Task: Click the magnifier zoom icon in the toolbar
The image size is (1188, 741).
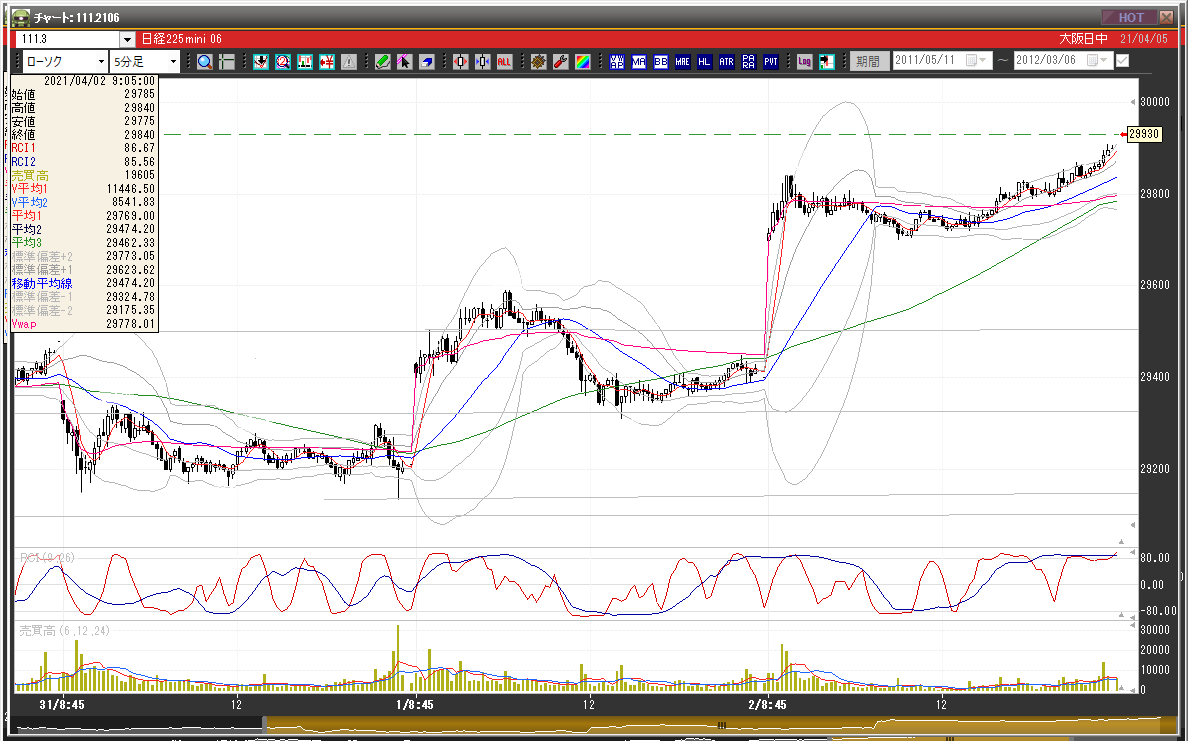Action: click(205, 62)
